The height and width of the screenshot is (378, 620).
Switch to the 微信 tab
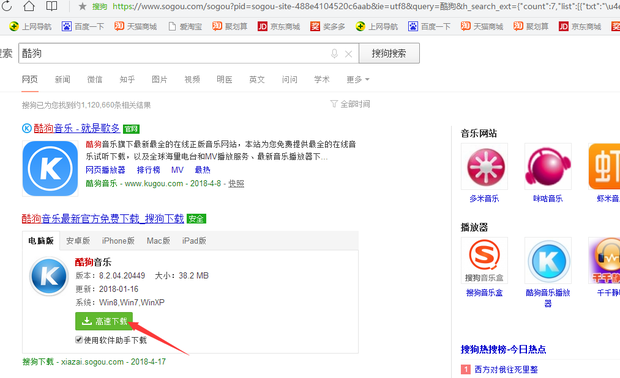(95, 79)
